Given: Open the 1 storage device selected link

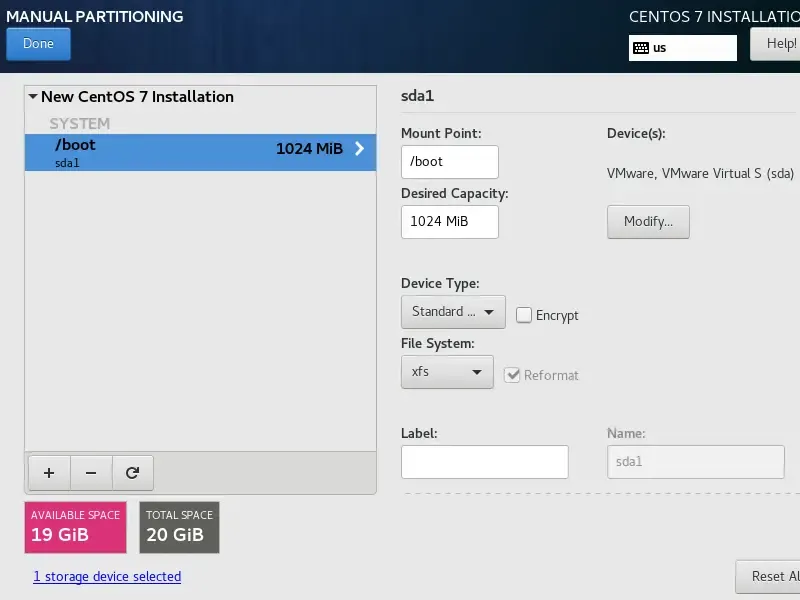Looking at the screenshot, I should [x=107, y=577].
